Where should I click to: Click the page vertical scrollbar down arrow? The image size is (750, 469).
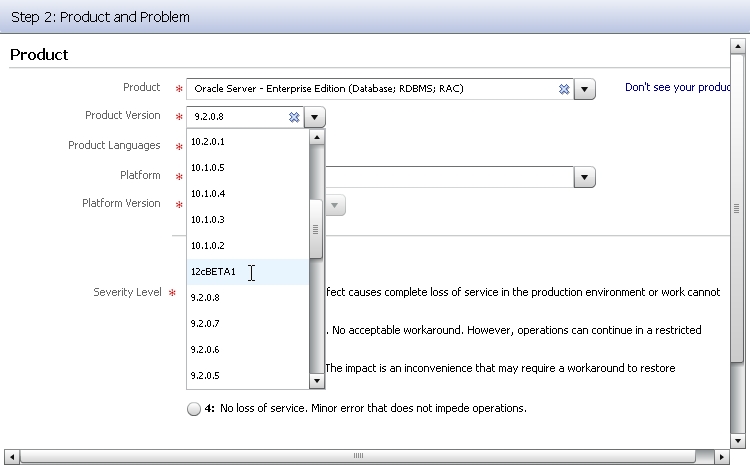point(738,441)
